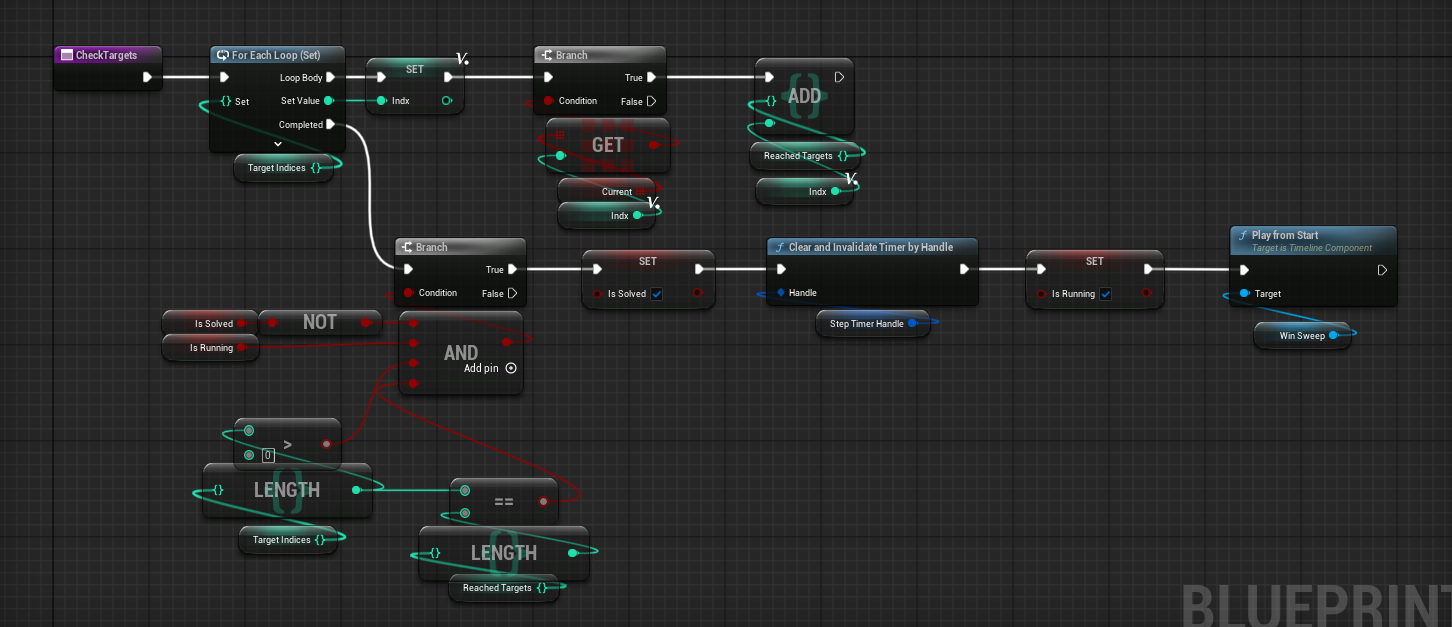Click the Completed exec pin

331,125
